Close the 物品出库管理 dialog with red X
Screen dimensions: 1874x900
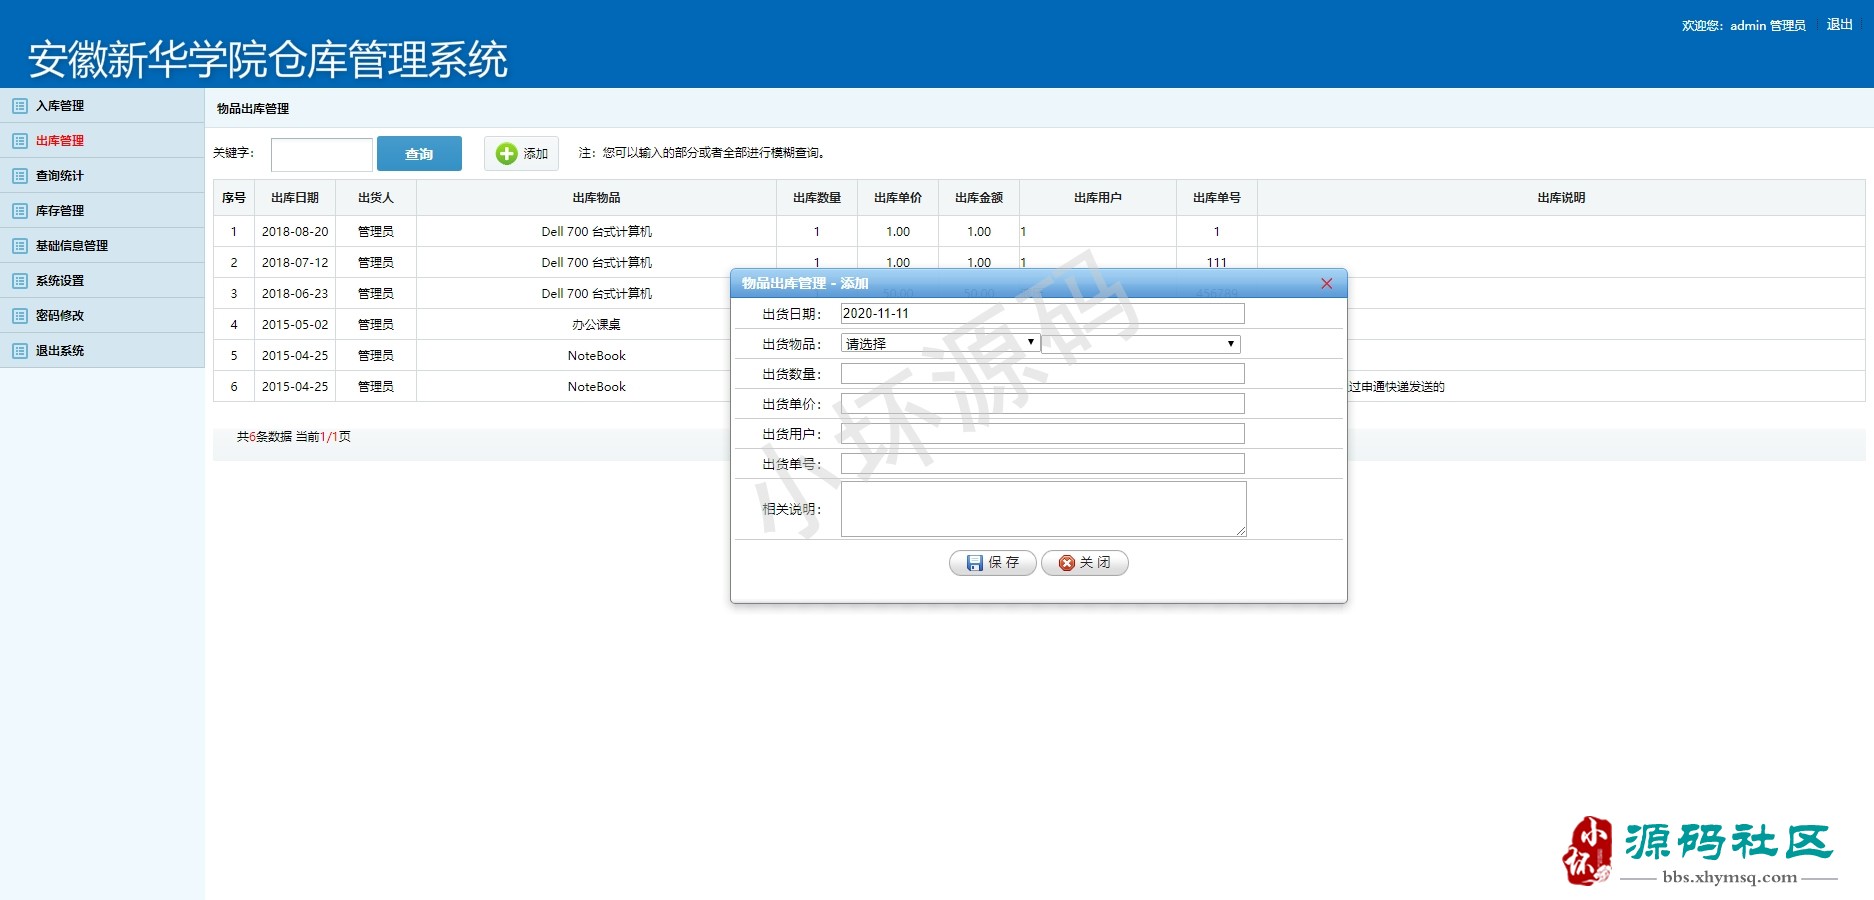click(1326, 284)
